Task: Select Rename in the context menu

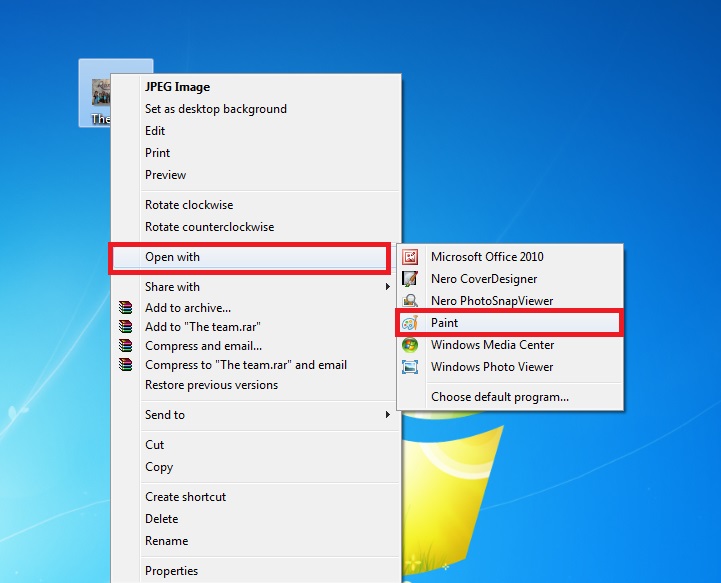Action: pos(166,541)
